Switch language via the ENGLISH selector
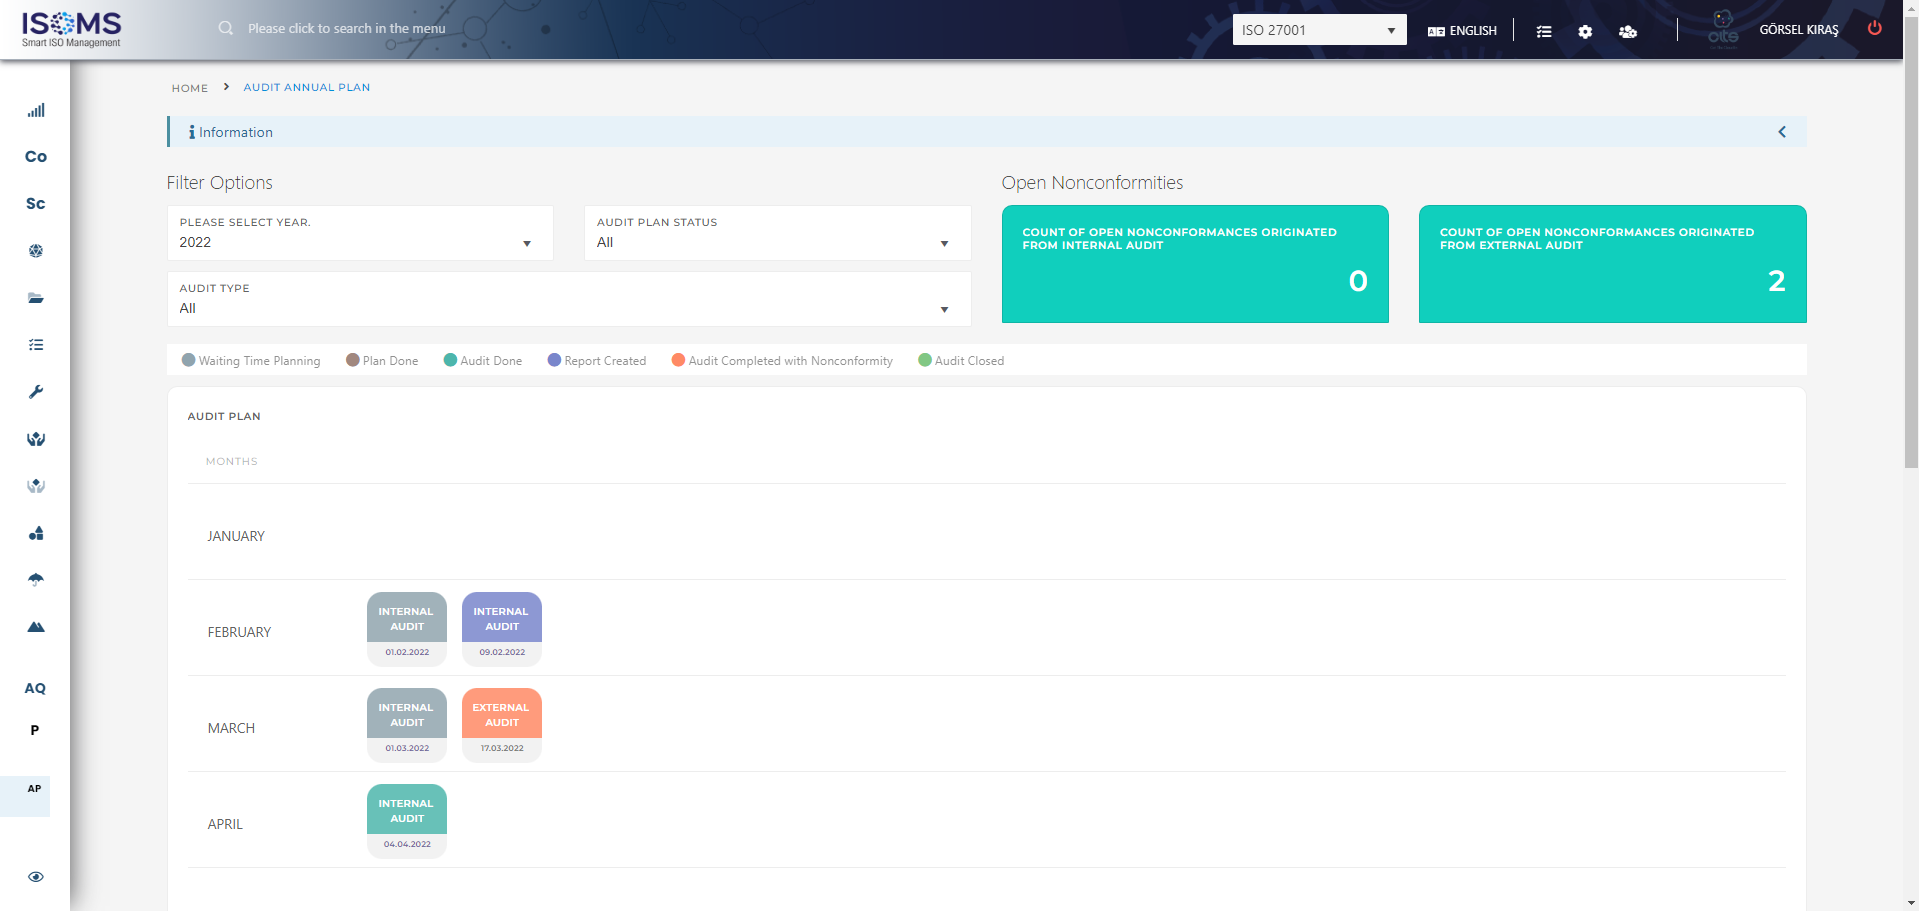 (x=1462, y=30)
